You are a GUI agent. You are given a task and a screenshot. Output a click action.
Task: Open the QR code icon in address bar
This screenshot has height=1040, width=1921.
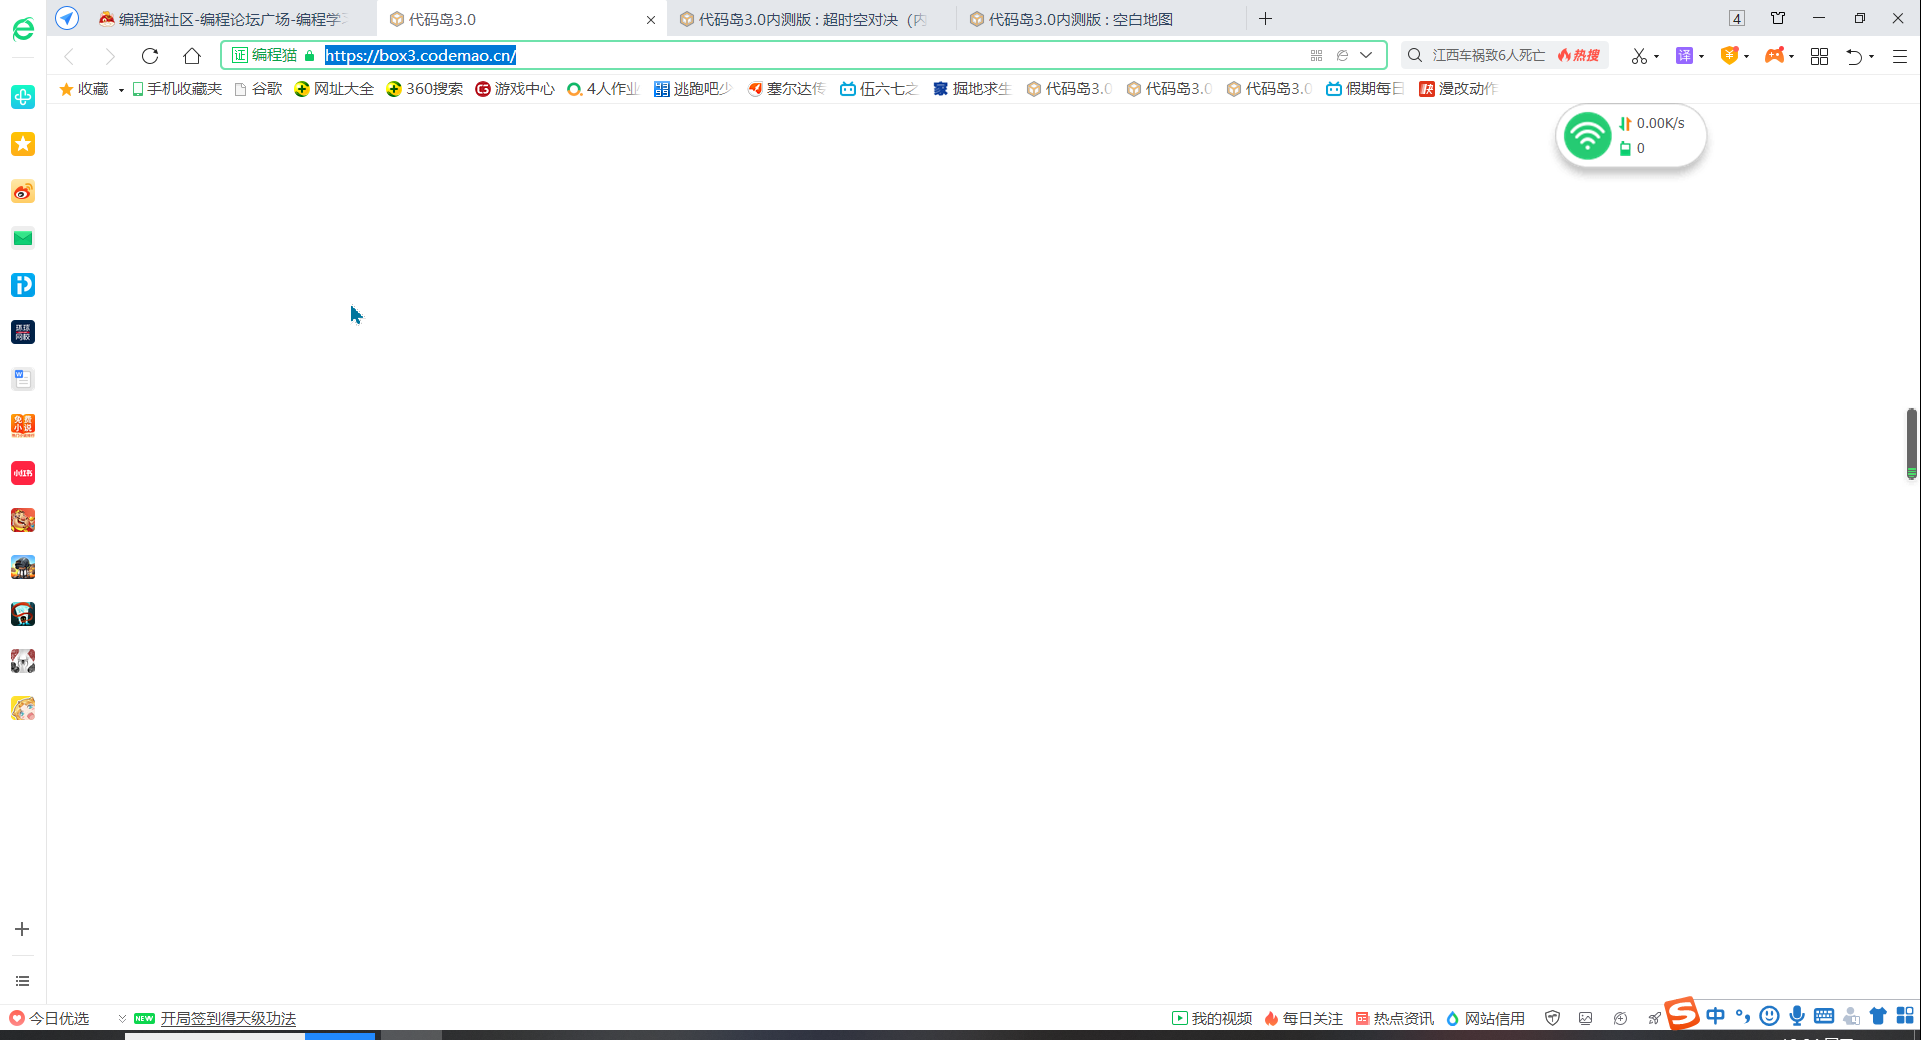click(1316, 56)
